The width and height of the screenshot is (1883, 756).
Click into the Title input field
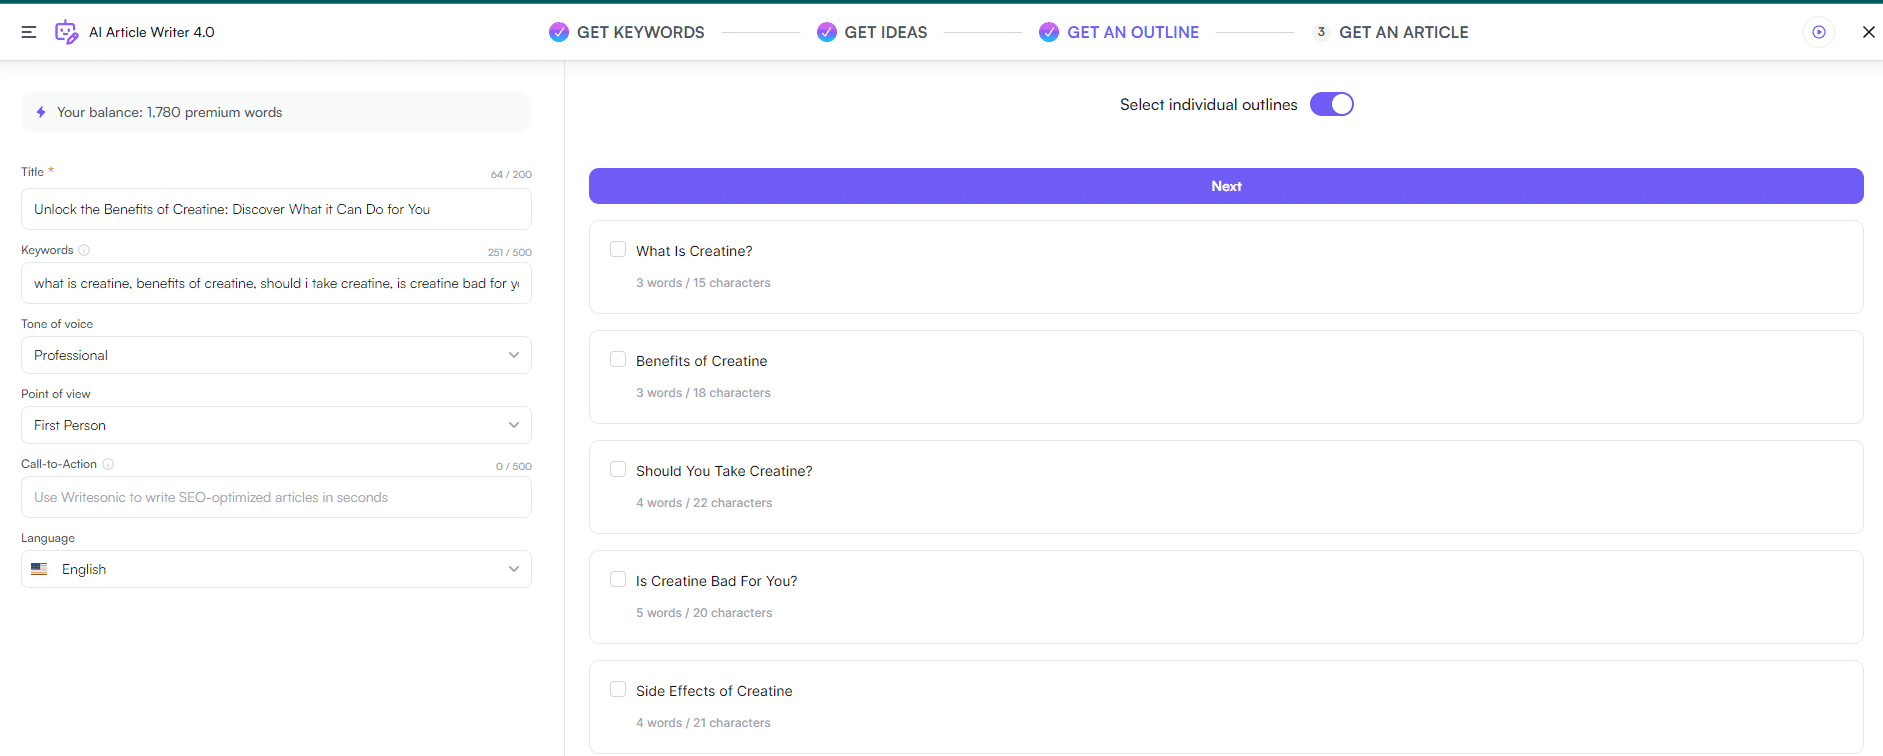[276, 209]
